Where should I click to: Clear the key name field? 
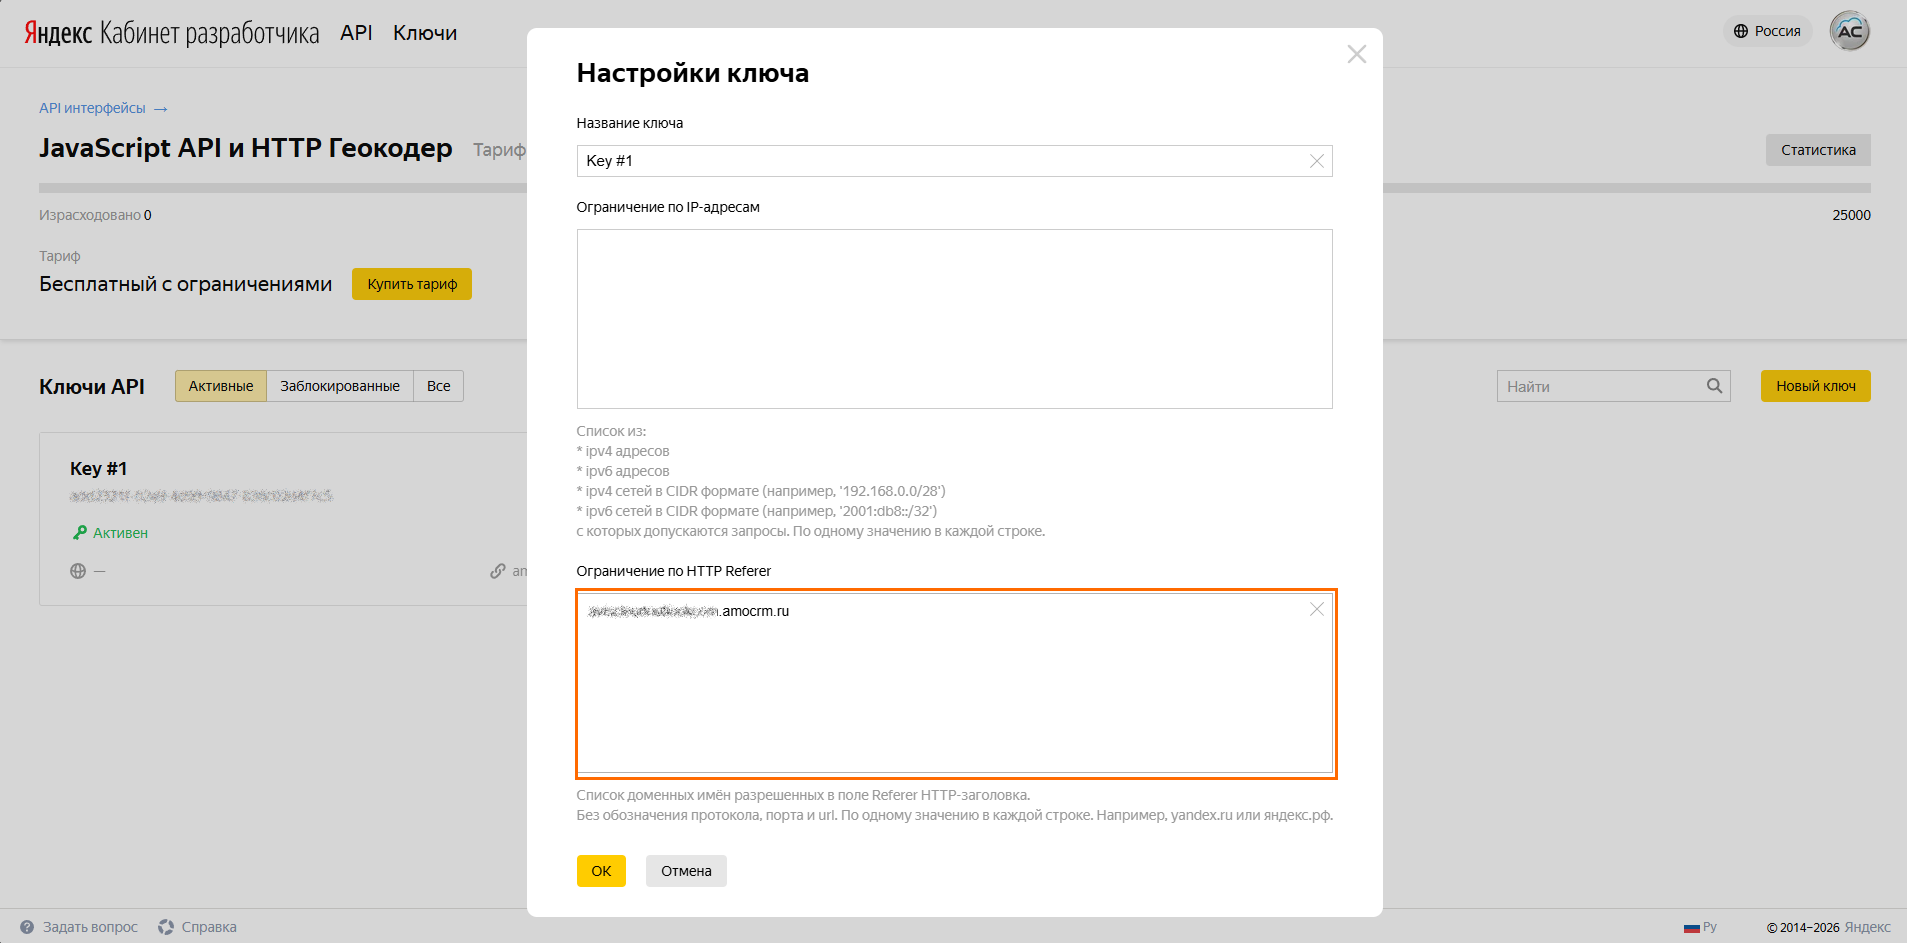[x=1316, y=161]
